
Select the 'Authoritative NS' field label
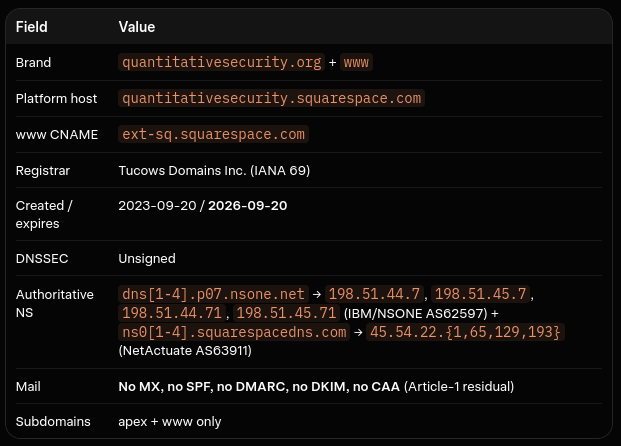(x=55, y=304)
